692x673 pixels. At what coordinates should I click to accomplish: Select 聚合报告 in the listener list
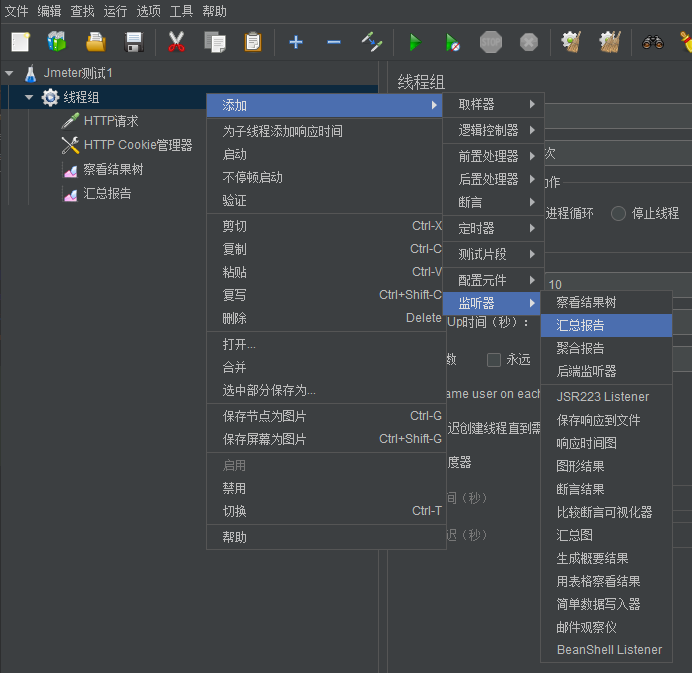click(x=580, y=348)
